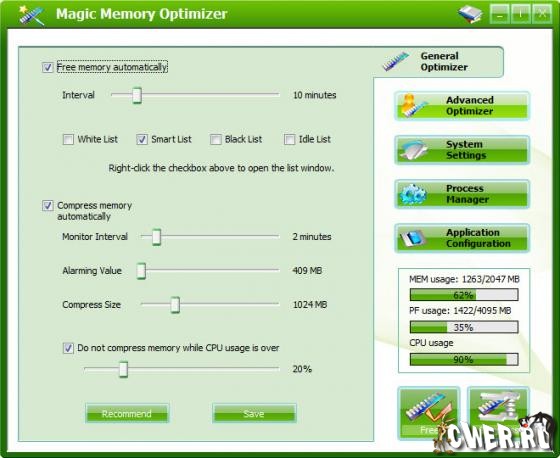Click the Compress Size slider handle

(175, 304)
